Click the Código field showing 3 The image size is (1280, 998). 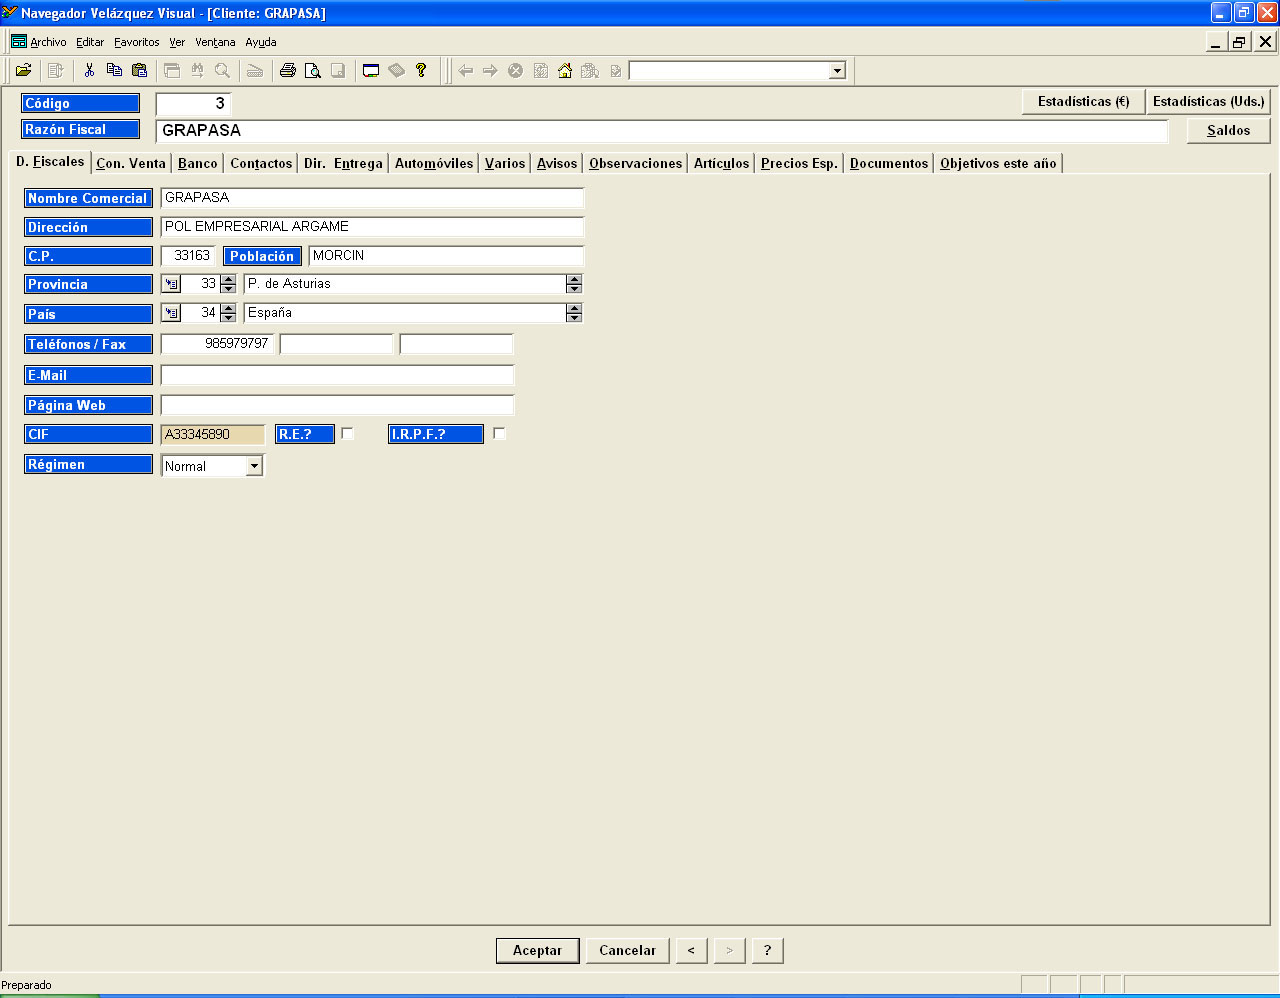pyautogui.click(x=194, y=103)
